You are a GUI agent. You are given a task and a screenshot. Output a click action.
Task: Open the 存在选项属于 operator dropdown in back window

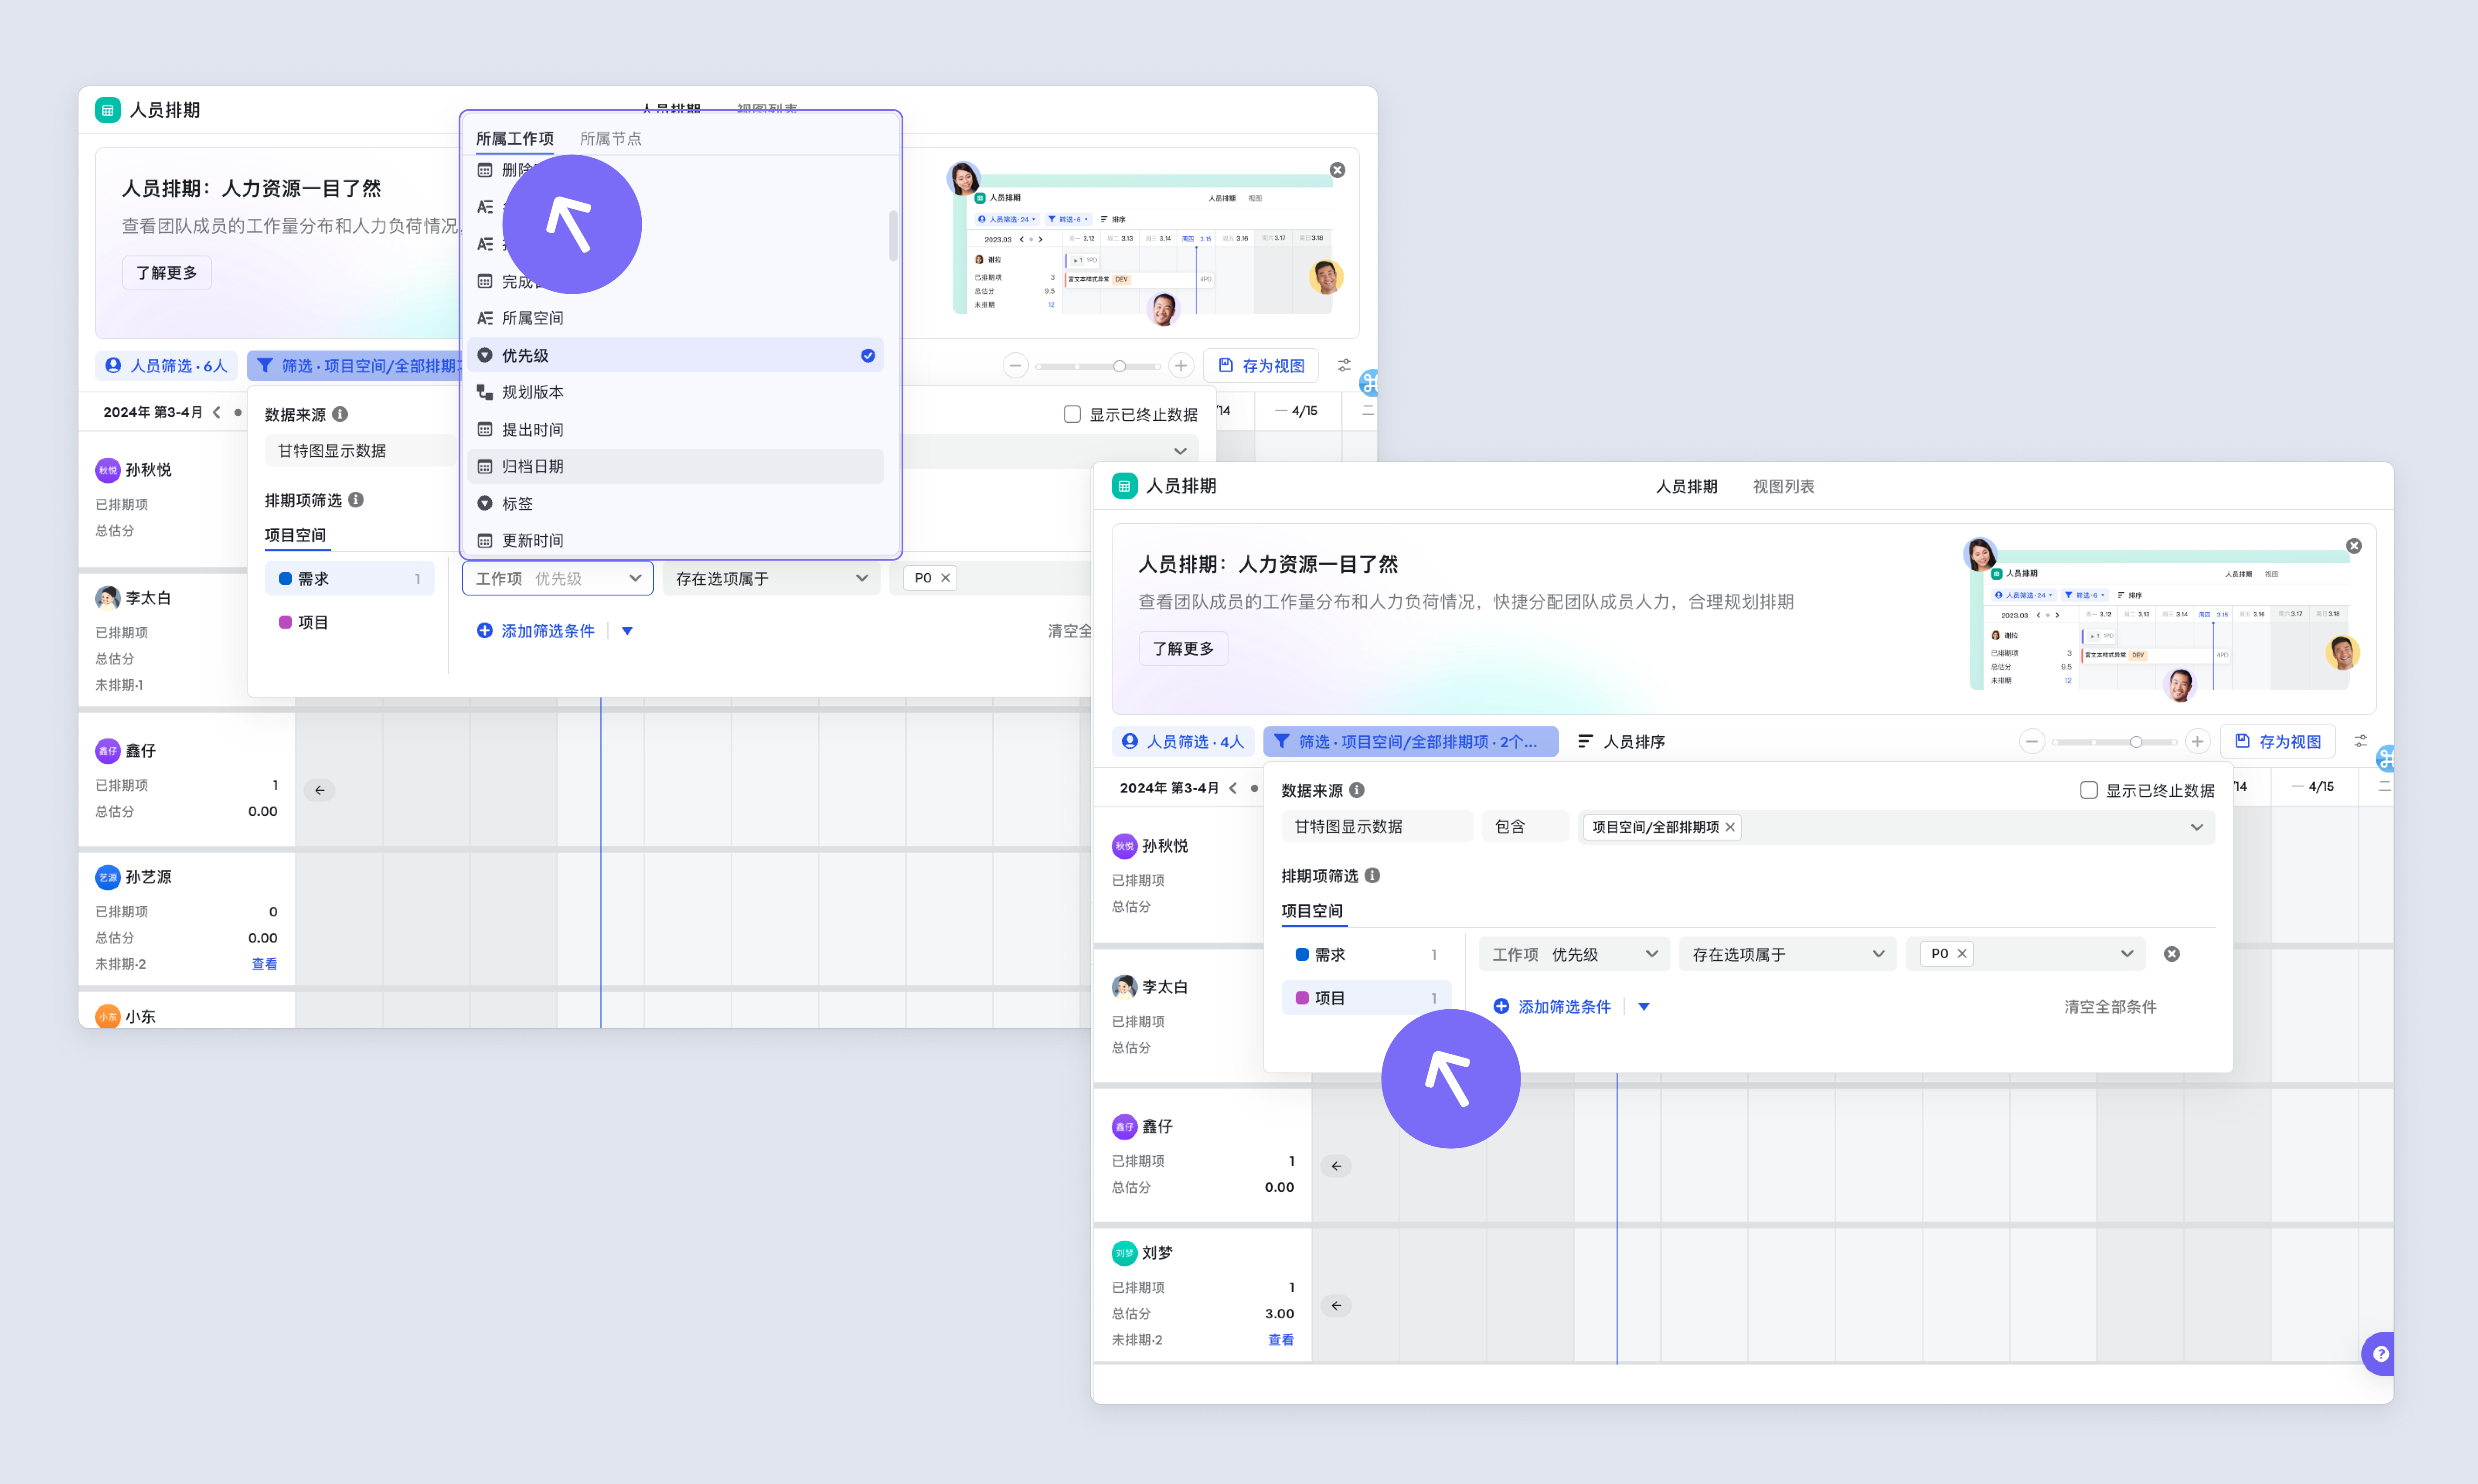pos(771,578)
